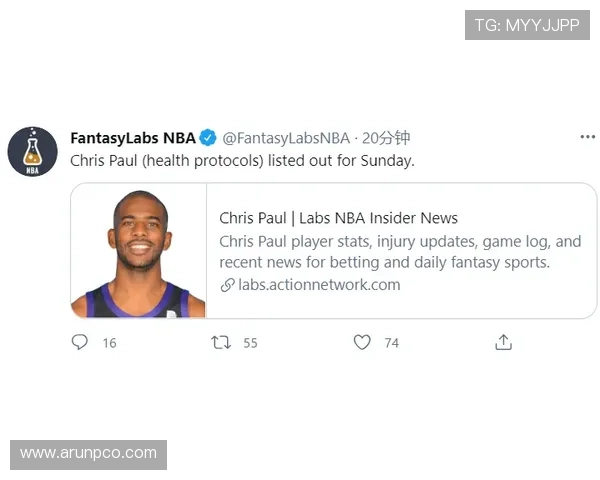Open the three-dot more options menu
This screenshot has height=480, width=600.
pos(587,137)
